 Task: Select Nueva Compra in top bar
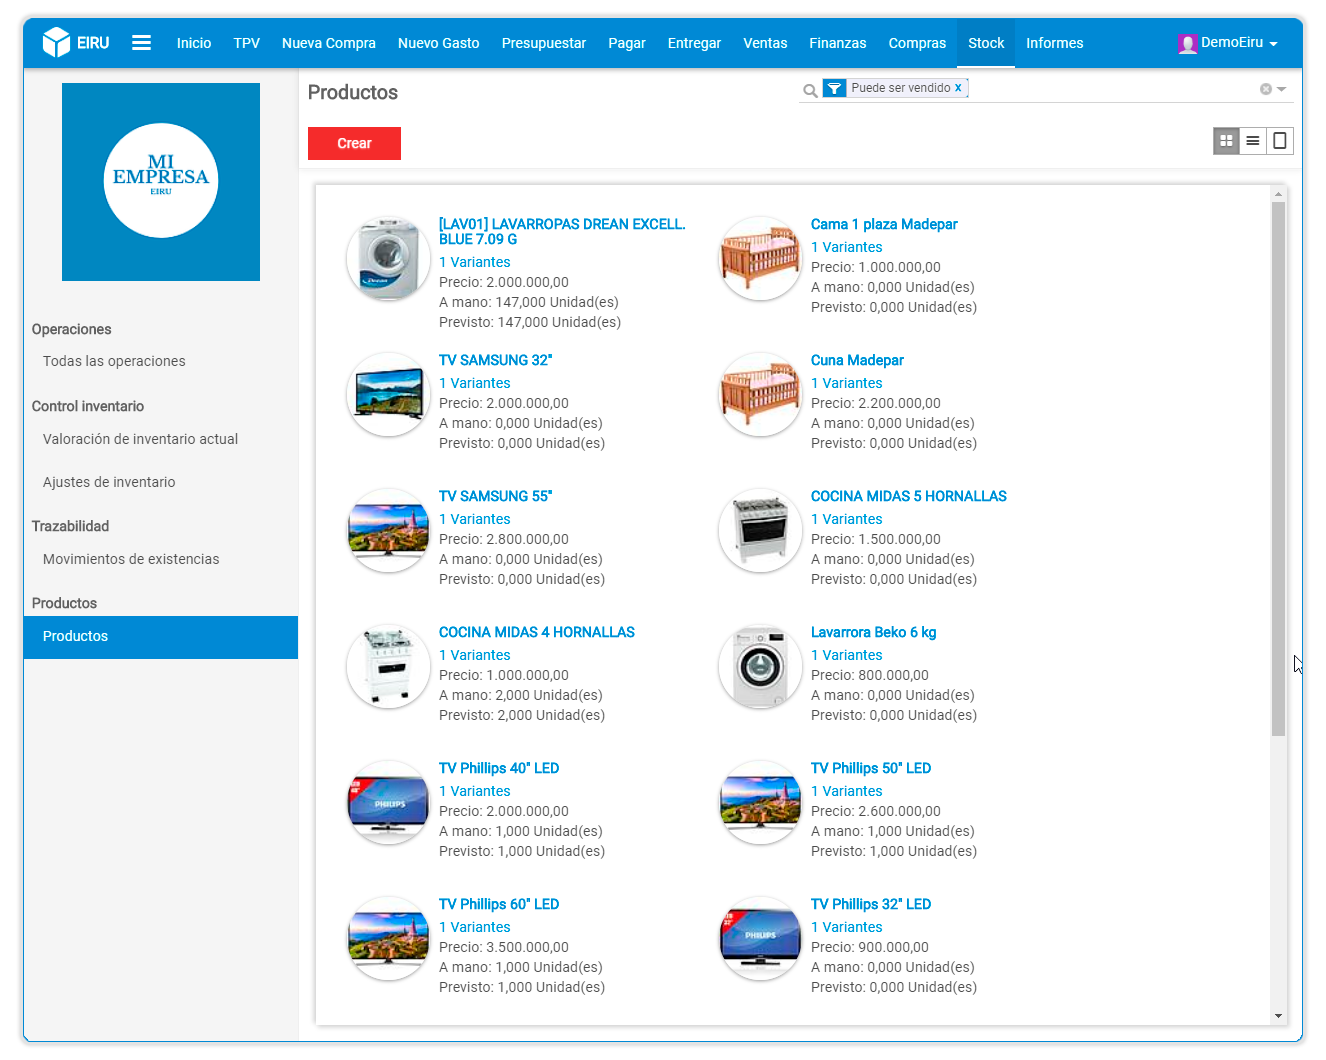click(329, 43)
